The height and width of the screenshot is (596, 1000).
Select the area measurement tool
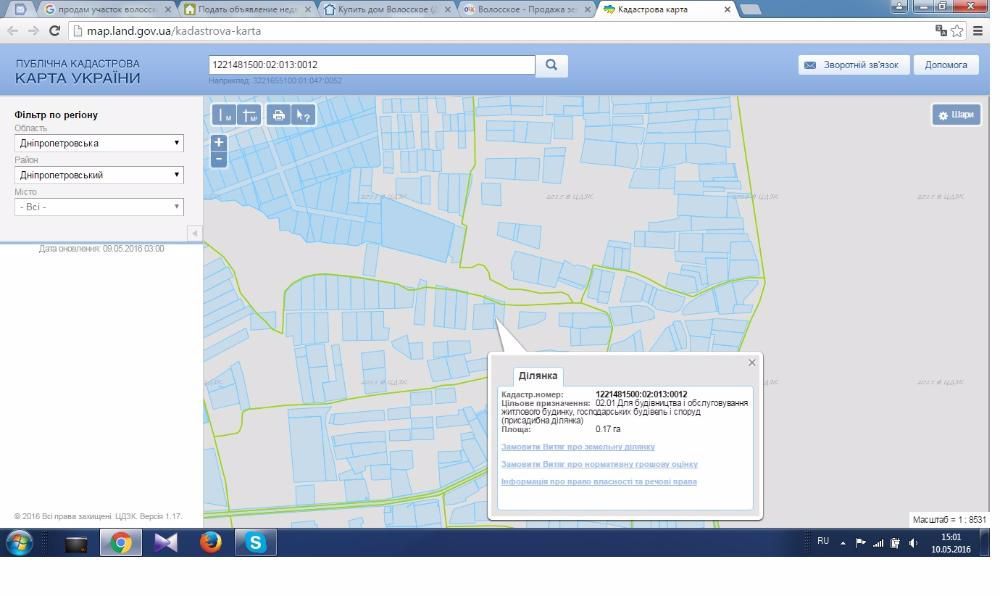(x=249, y=115)
